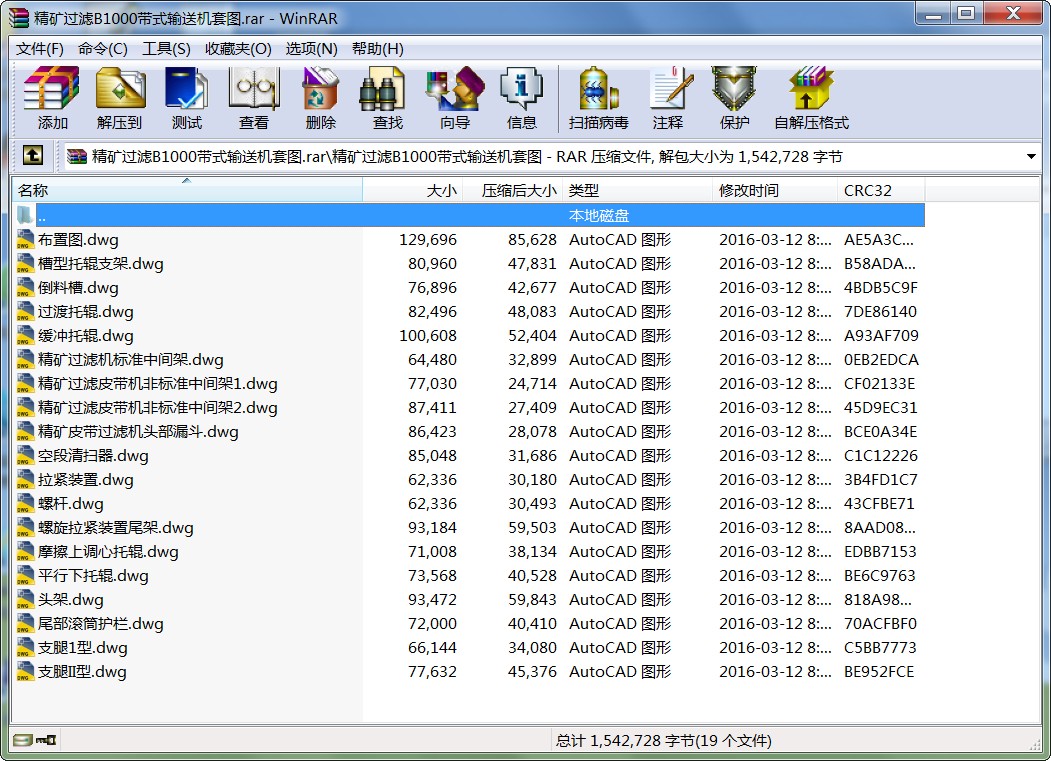Open the 查找 (Find) binoculars tool
This screenshot has width=1051, height=761.
[387, 98]
